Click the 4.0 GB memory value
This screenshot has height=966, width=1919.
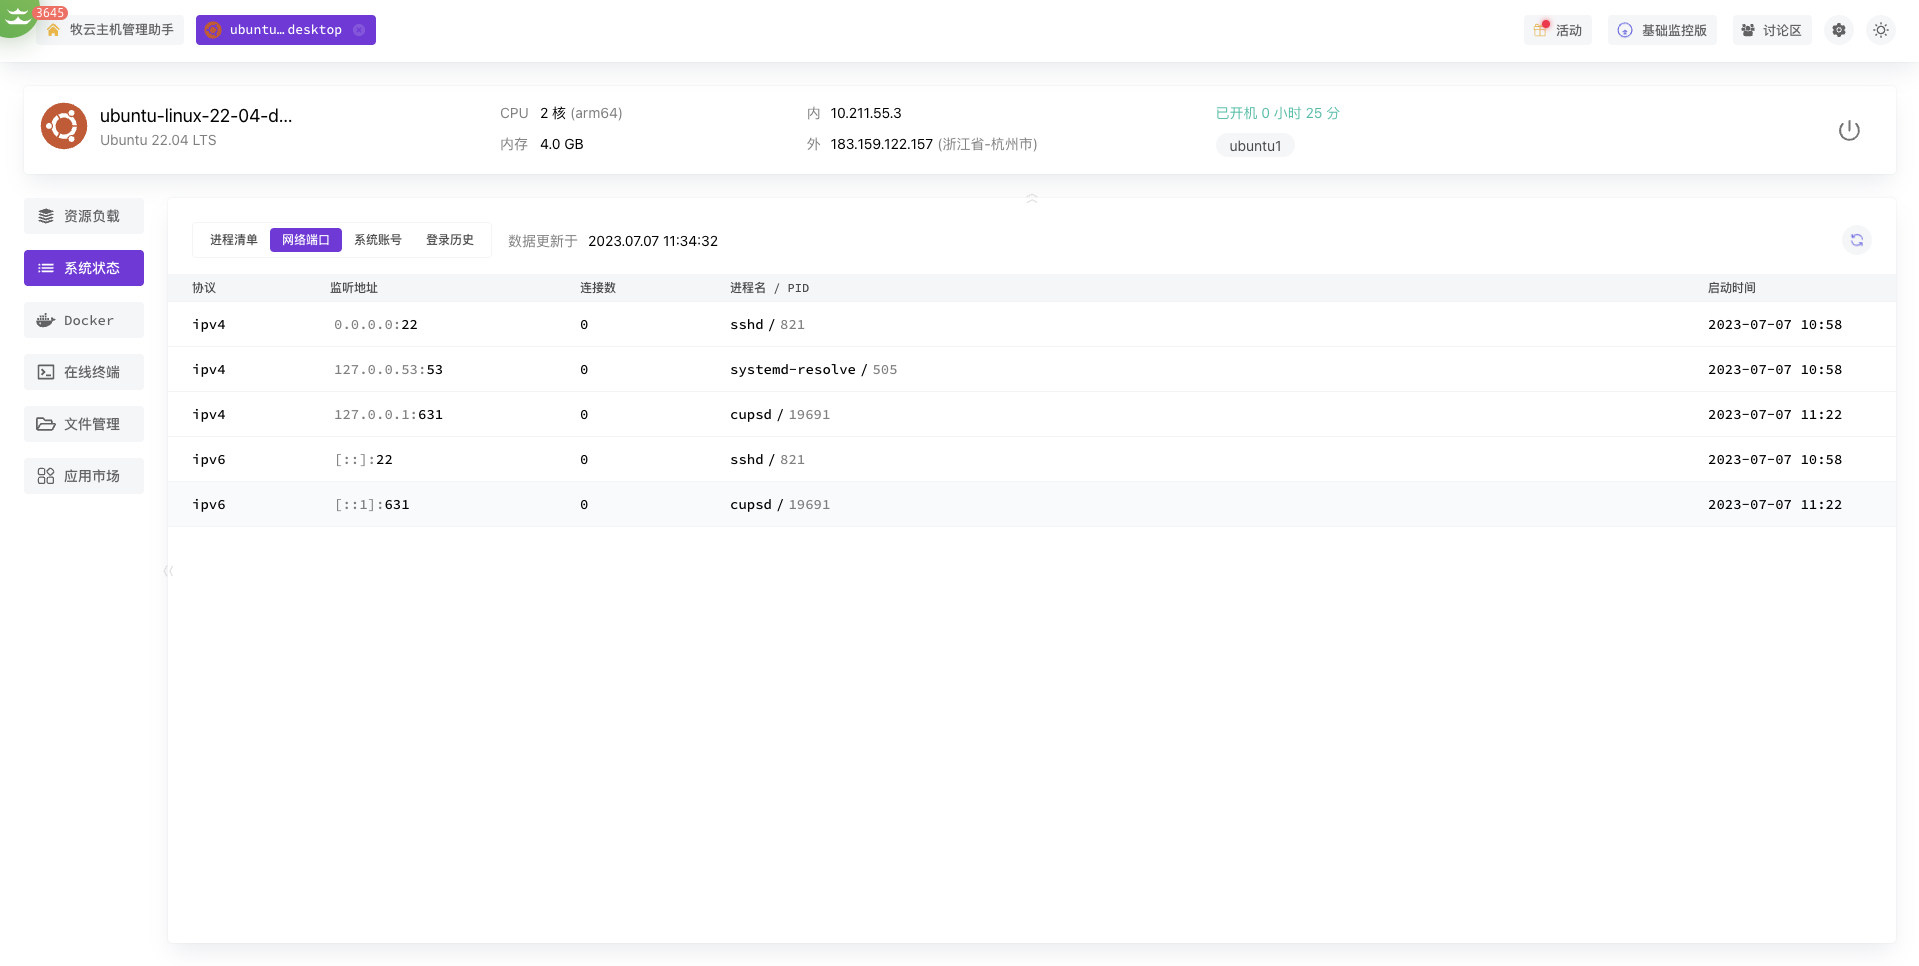pos(562,144)
